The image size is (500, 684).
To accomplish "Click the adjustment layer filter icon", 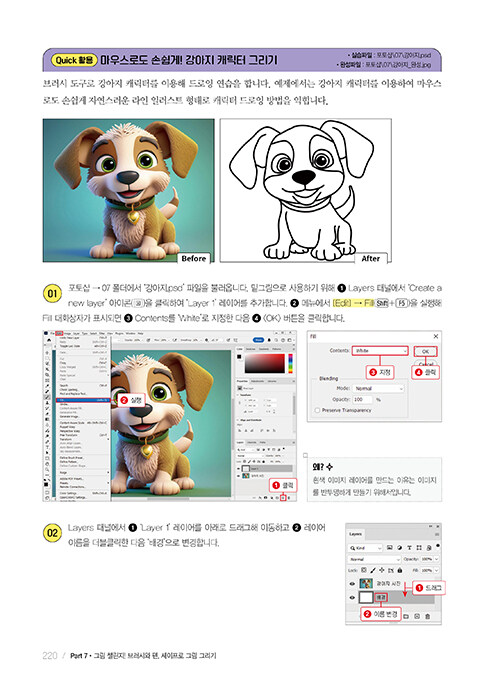I will coord(400,547).
